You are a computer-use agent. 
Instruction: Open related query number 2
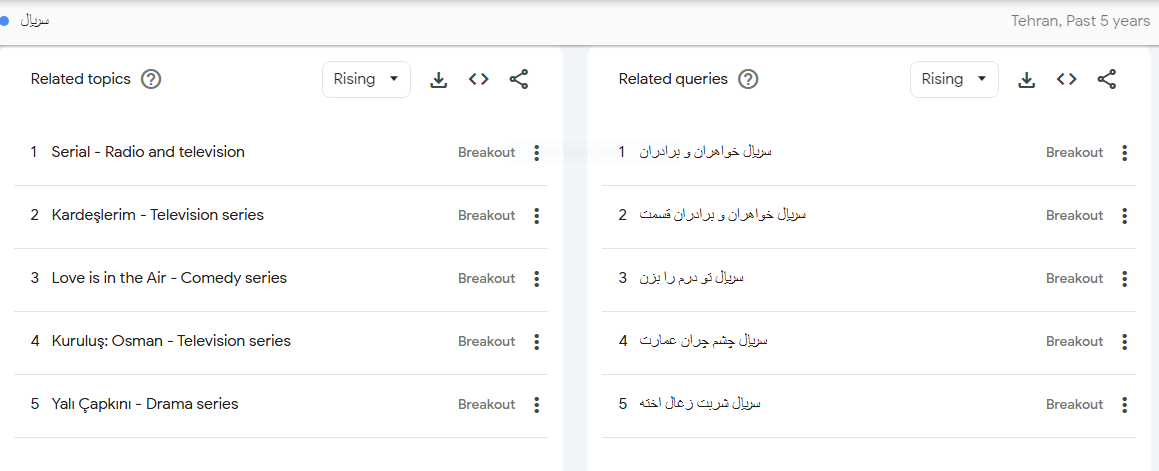[723, 214]
